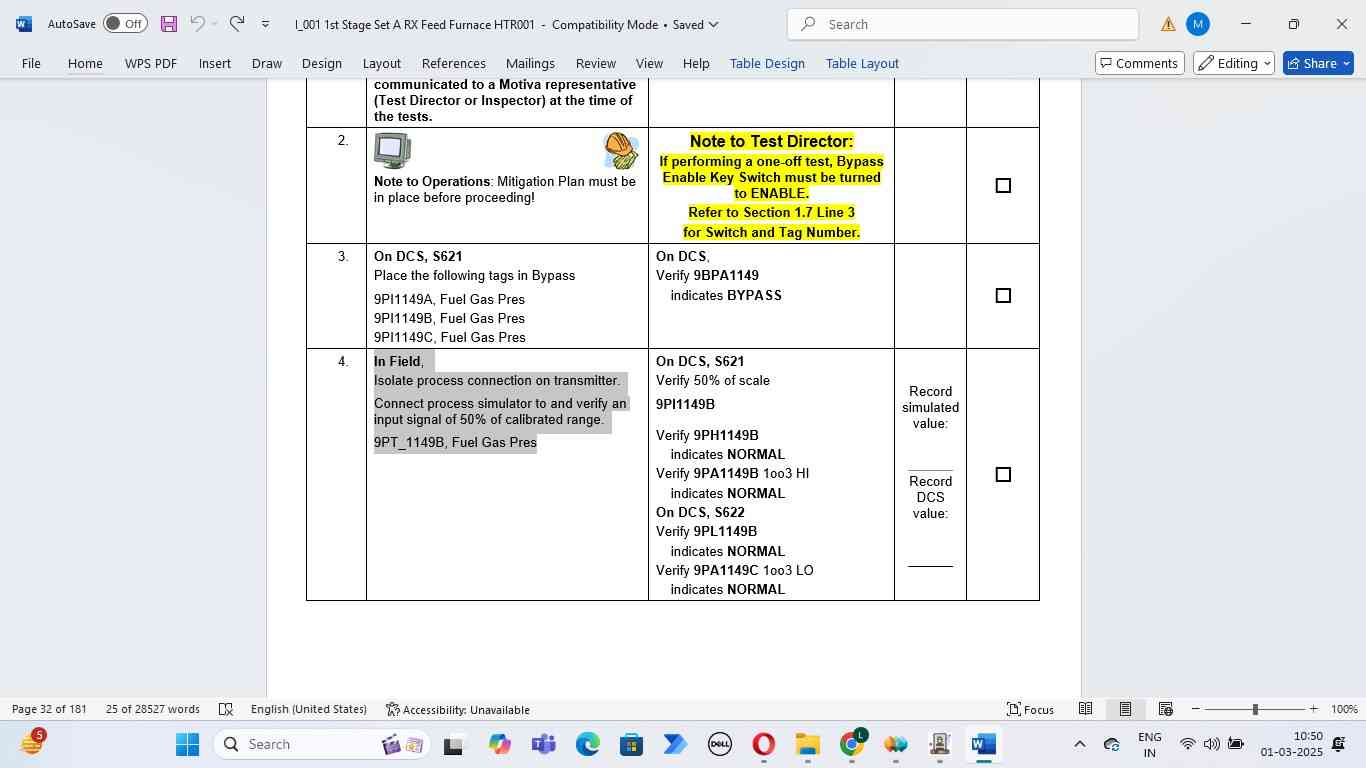
Task: Open the References tab
Action: coord(454,63)
